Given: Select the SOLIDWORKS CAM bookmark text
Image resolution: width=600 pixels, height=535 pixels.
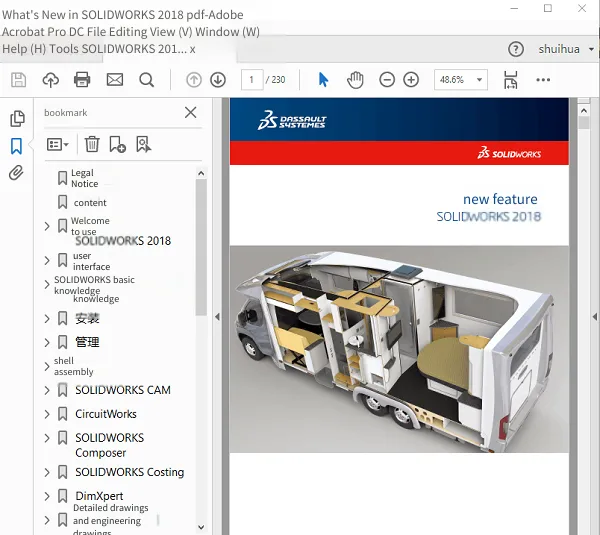Looking at the screenshot, I should [123, 390].
